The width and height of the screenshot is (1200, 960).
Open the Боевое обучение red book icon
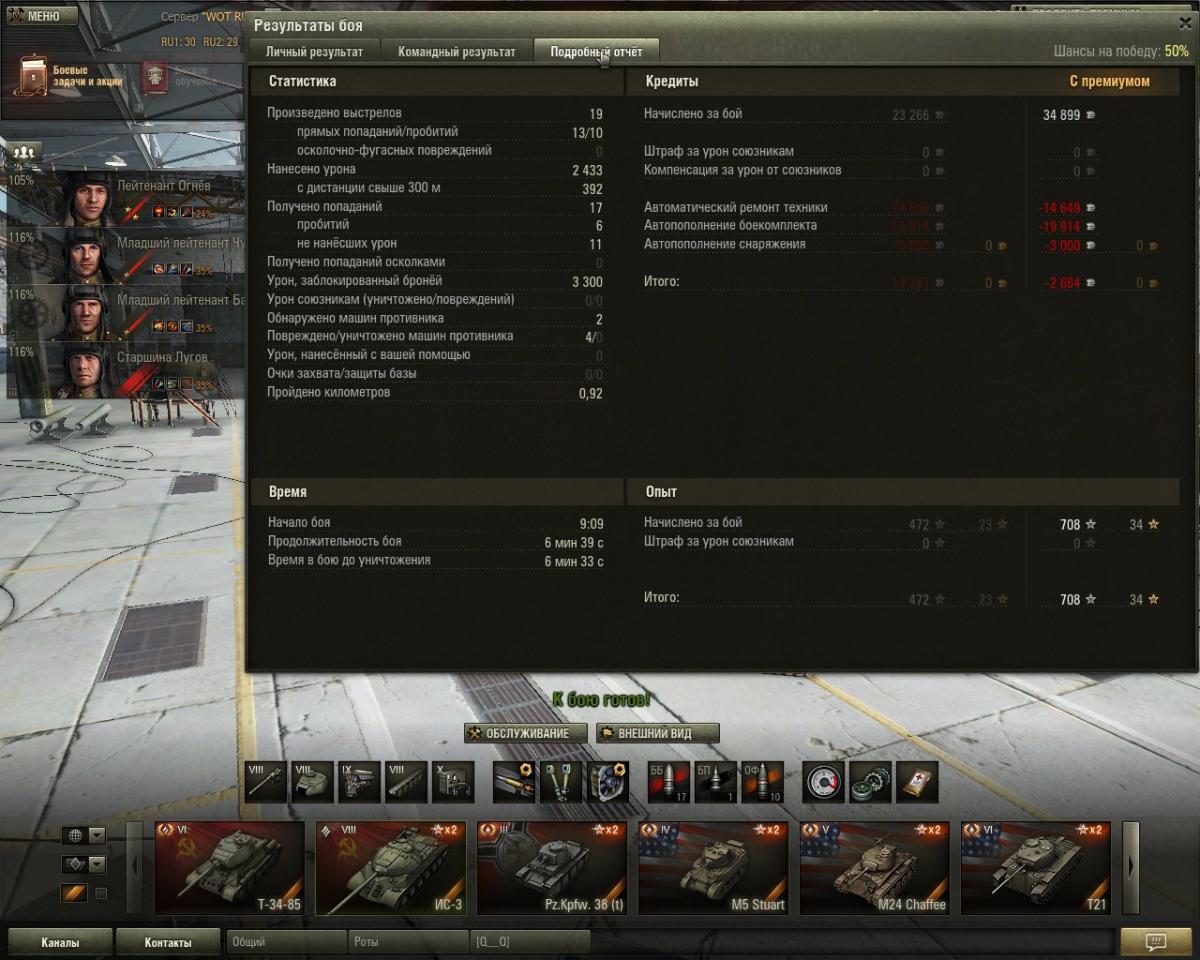point(155,76)
